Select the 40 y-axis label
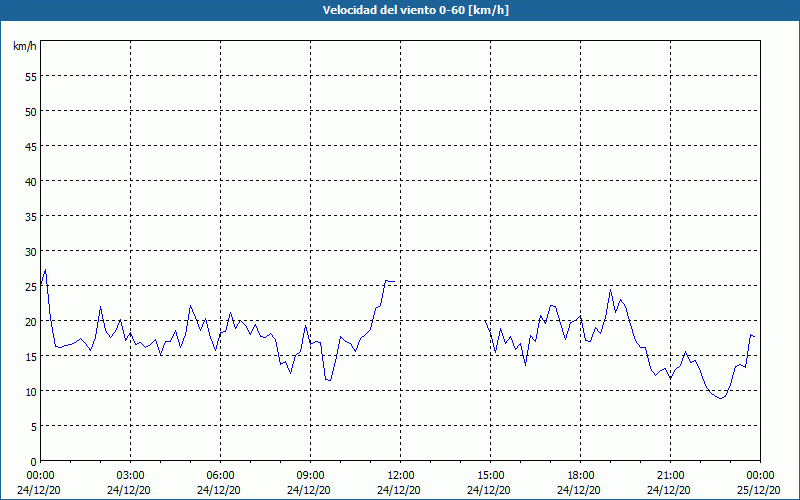Image resolution: width=800 pixels, height=500 pixels. (31, 184)
